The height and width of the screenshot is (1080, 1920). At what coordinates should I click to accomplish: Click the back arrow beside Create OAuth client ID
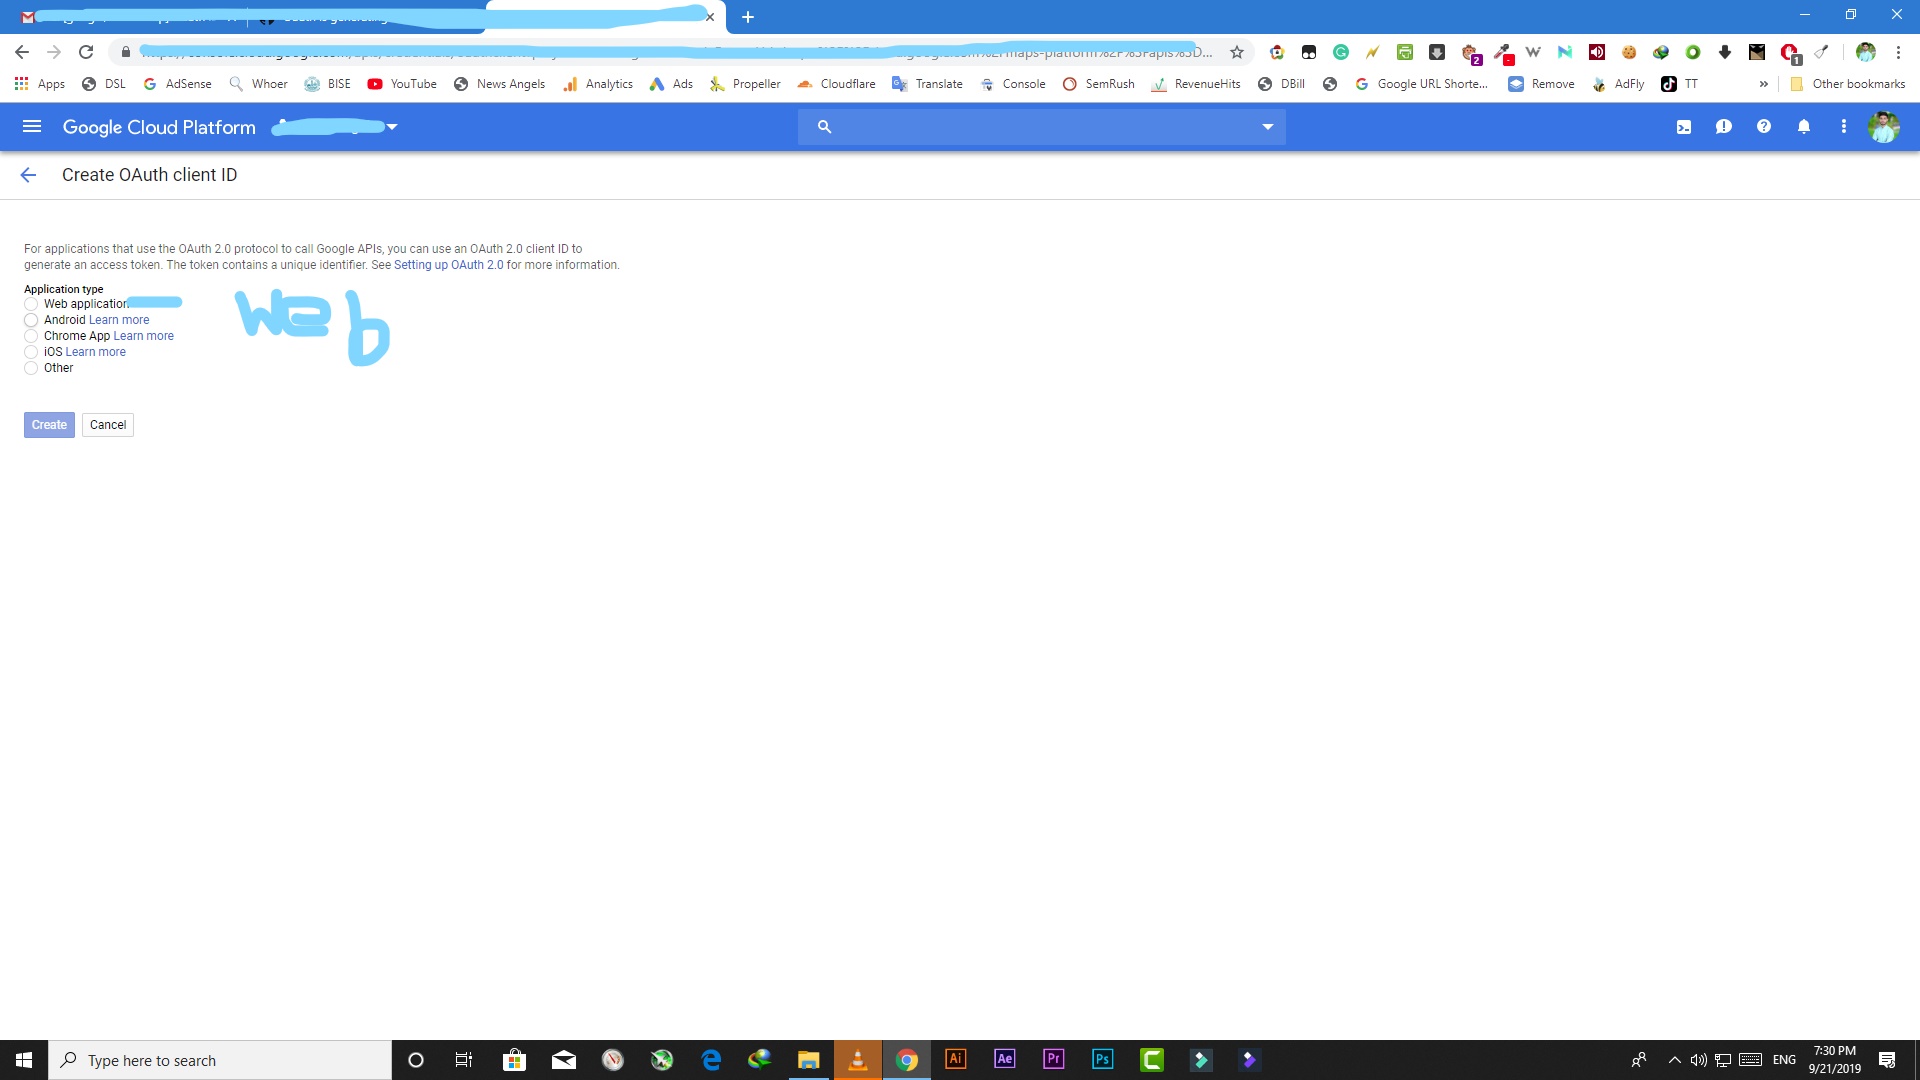(28, 174)
